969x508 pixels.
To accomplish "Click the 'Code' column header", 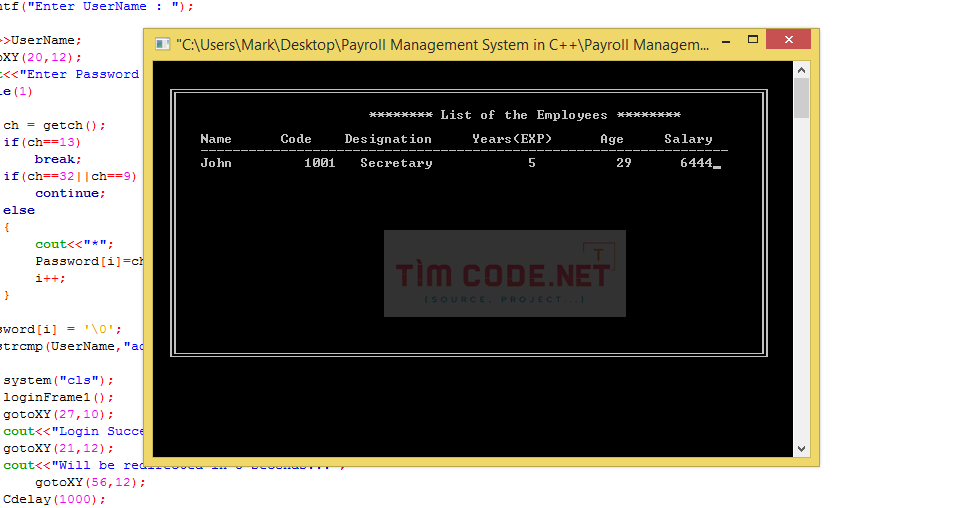I will pyautogui.click(x=295, y=139).
